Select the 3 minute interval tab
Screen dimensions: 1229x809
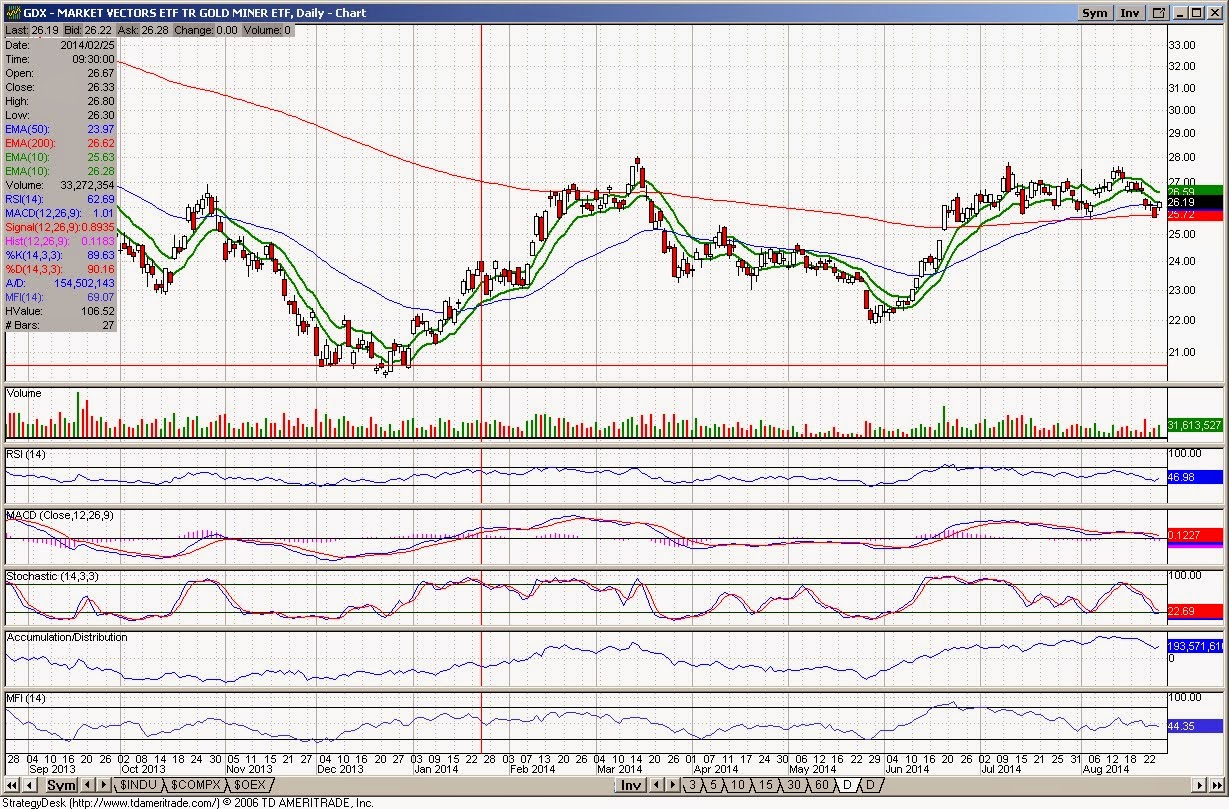click(692, 785)
